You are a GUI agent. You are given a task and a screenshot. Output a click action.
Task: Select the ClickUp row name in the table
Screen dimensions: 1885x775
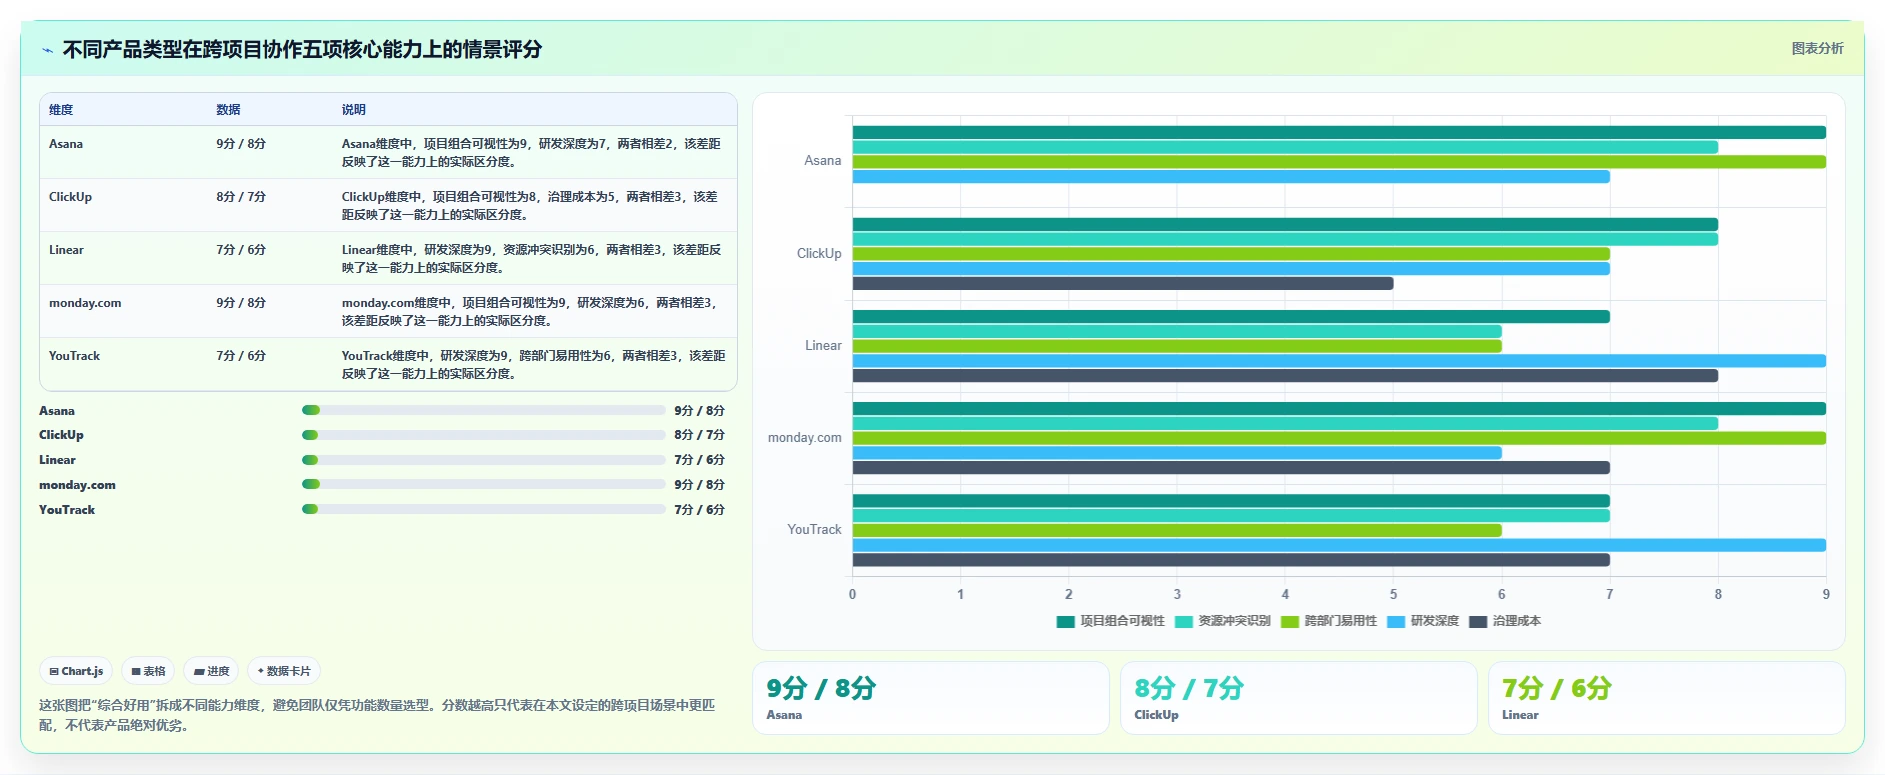pos(70,197)
